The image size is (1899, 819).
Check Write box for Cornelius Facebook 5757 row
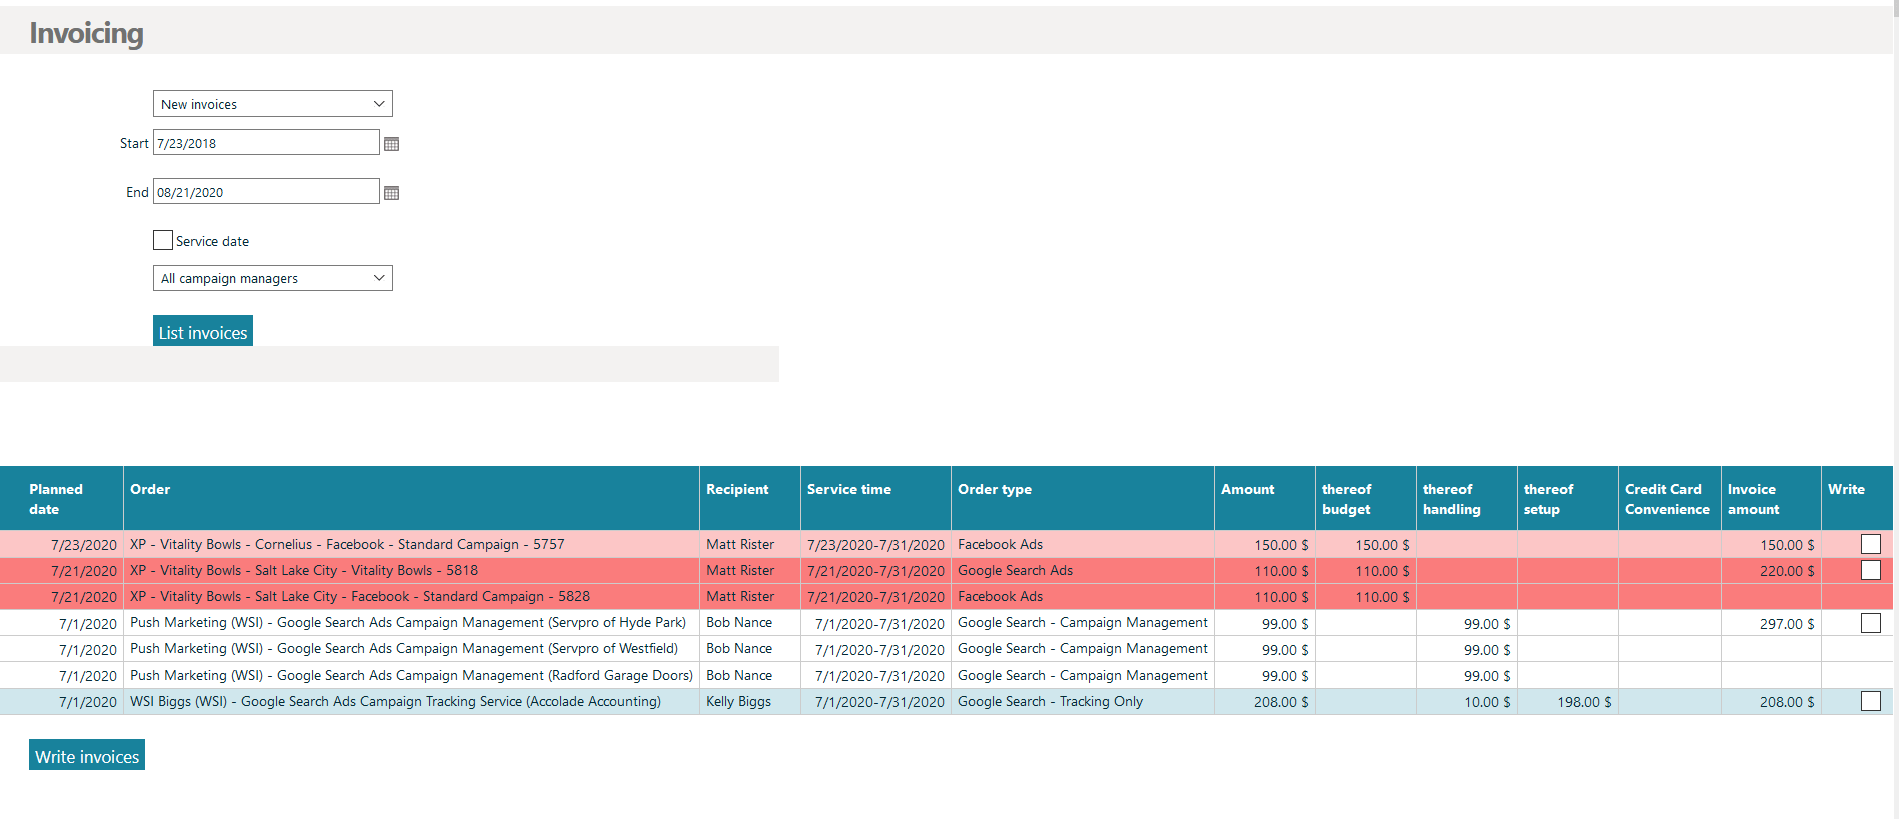[x=1870, y=544]
